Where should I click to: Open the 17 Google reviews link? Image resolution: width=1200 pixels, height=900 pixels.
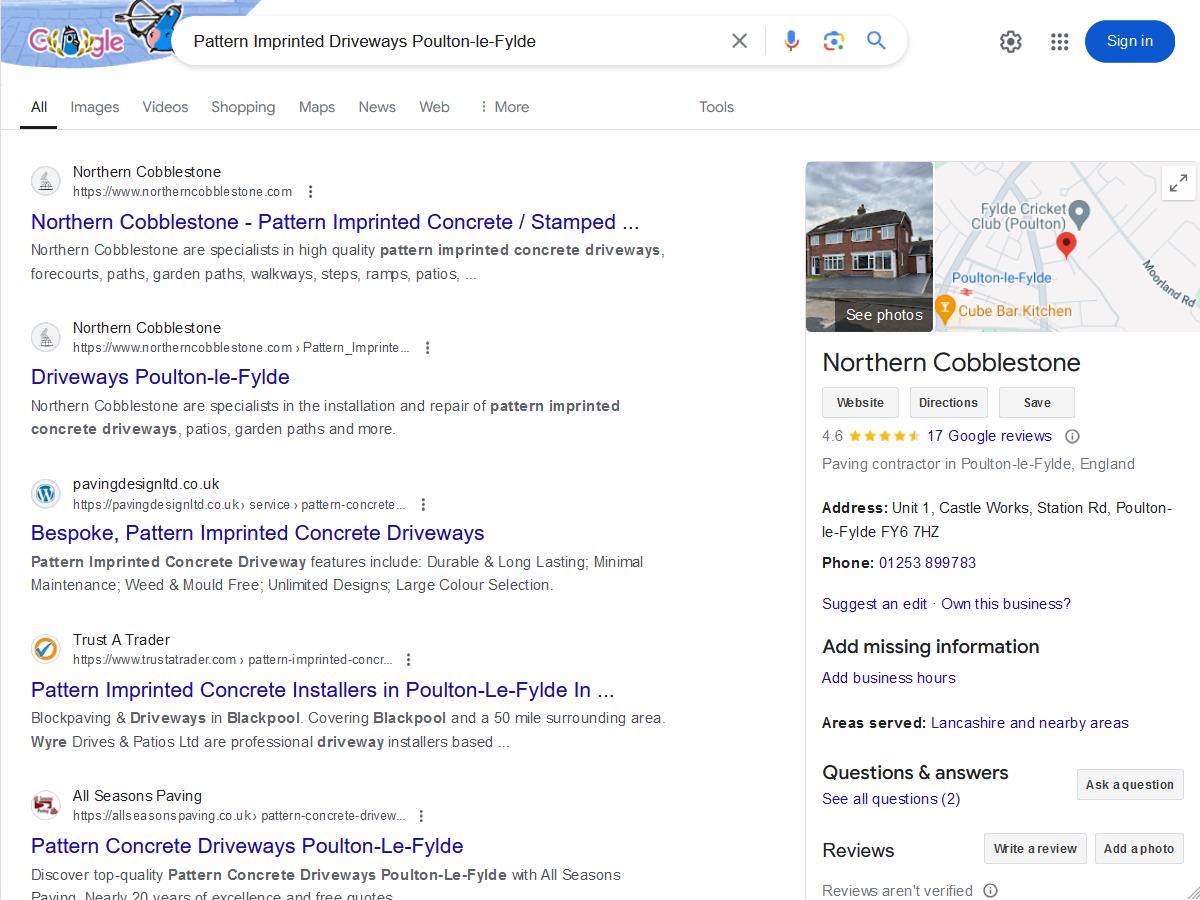989,436
